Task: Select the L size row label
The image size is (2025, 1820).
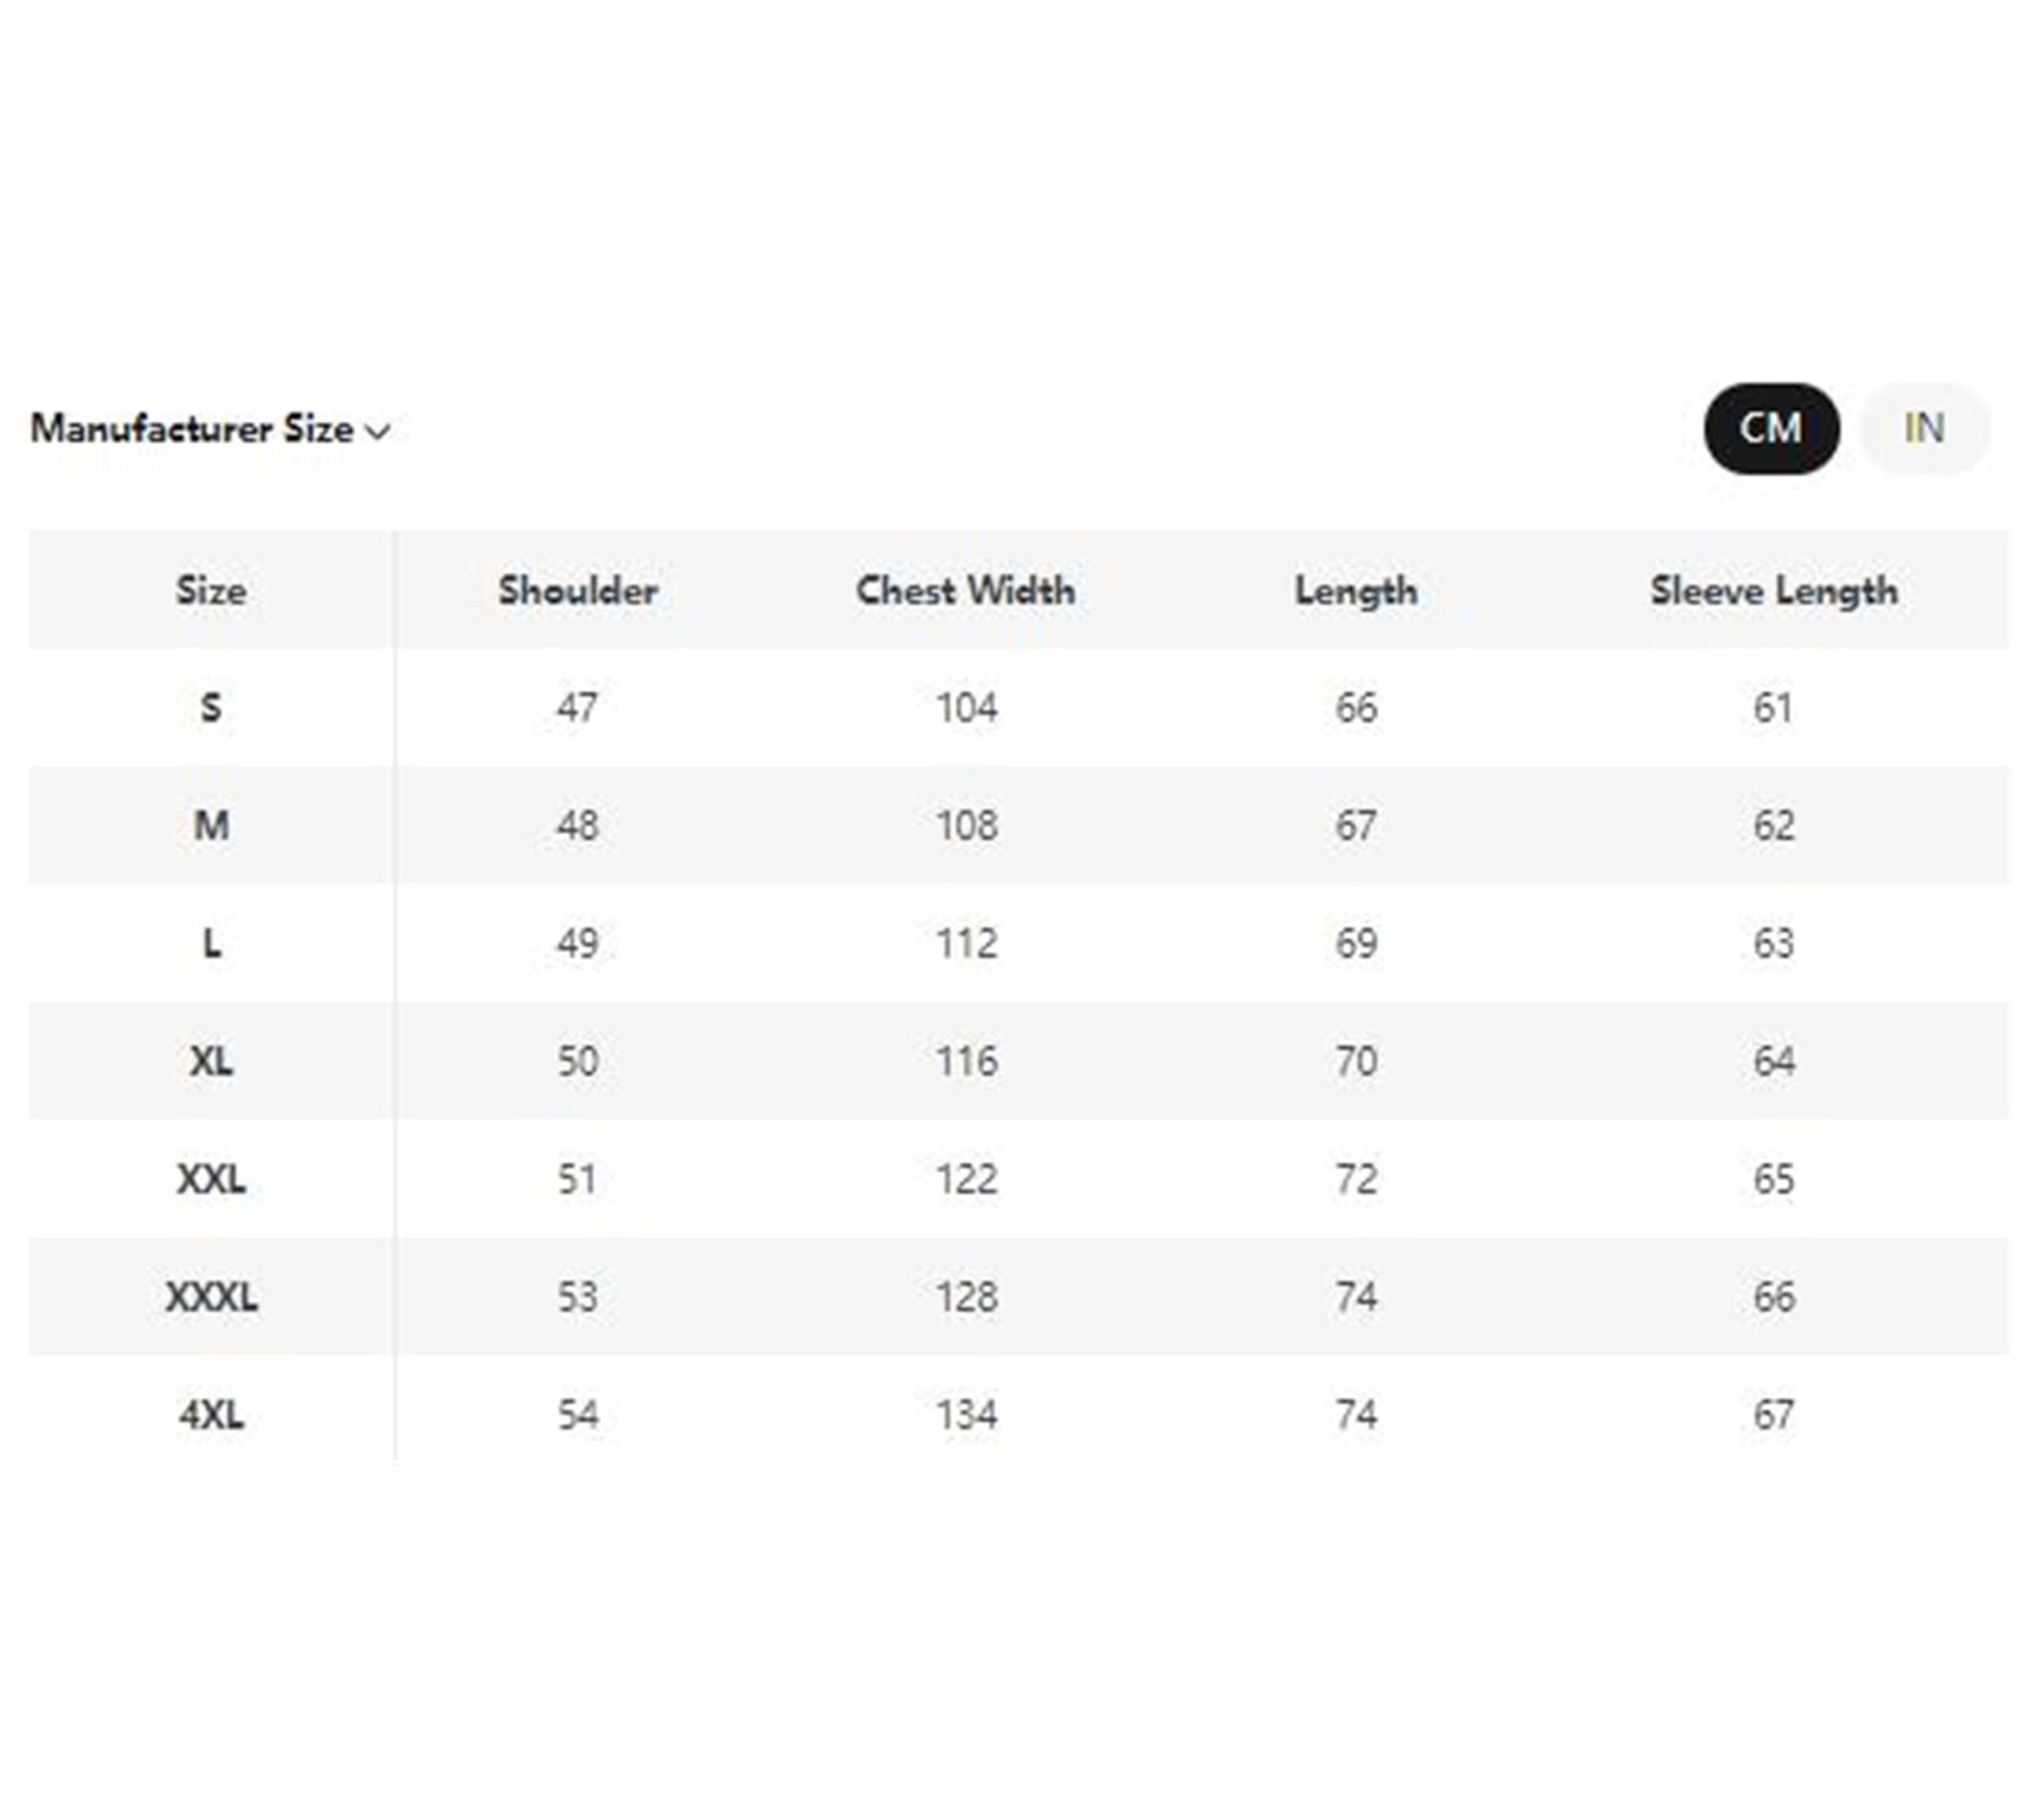Action: click(x=211, y=943)
